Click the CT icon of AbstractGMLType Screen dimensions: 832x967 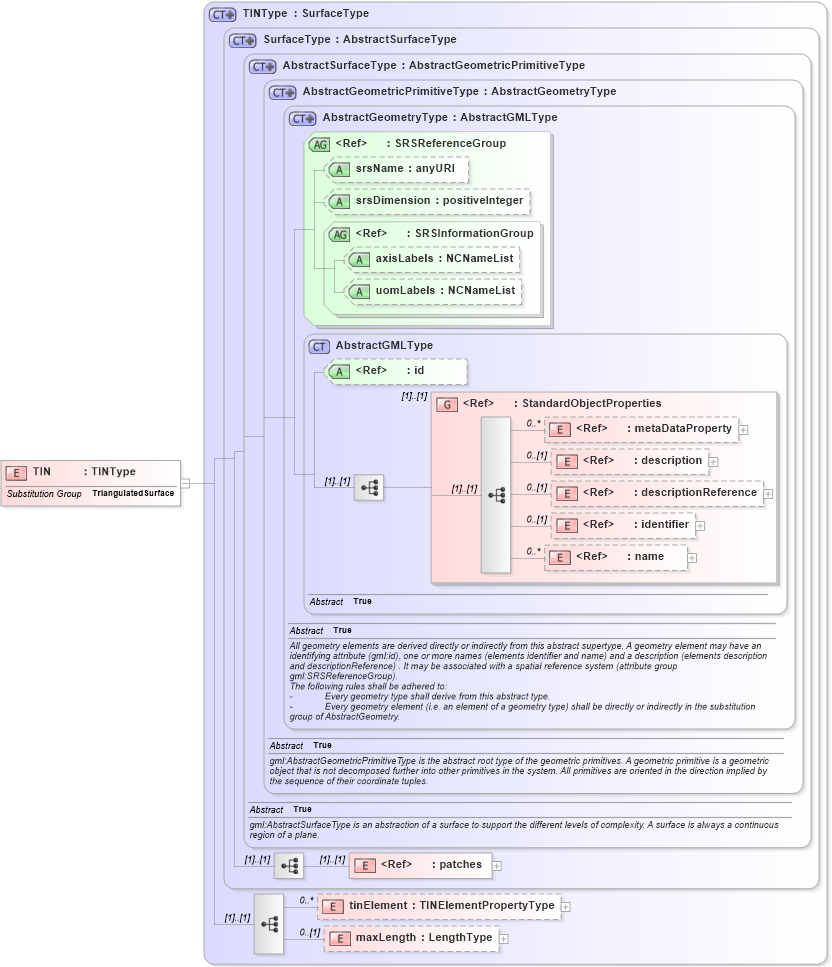click(319, 347)
